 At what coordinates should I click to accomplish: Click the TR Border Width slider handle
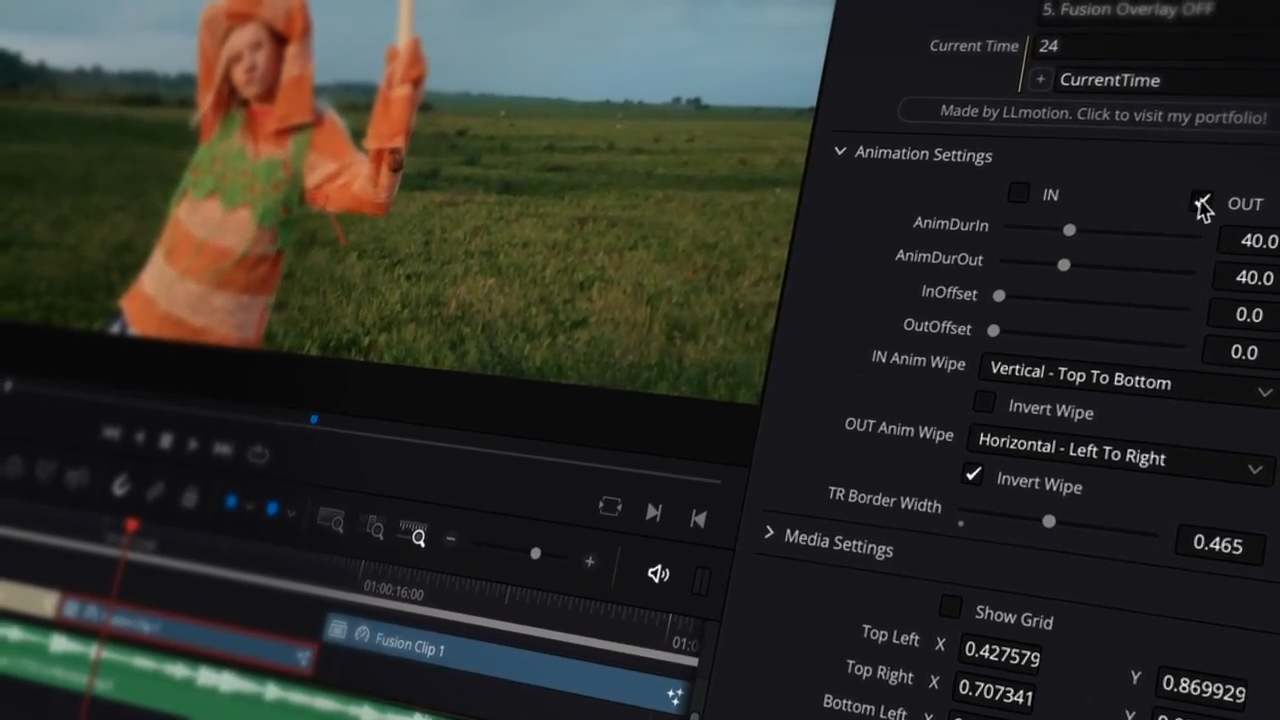[1048, 521]
